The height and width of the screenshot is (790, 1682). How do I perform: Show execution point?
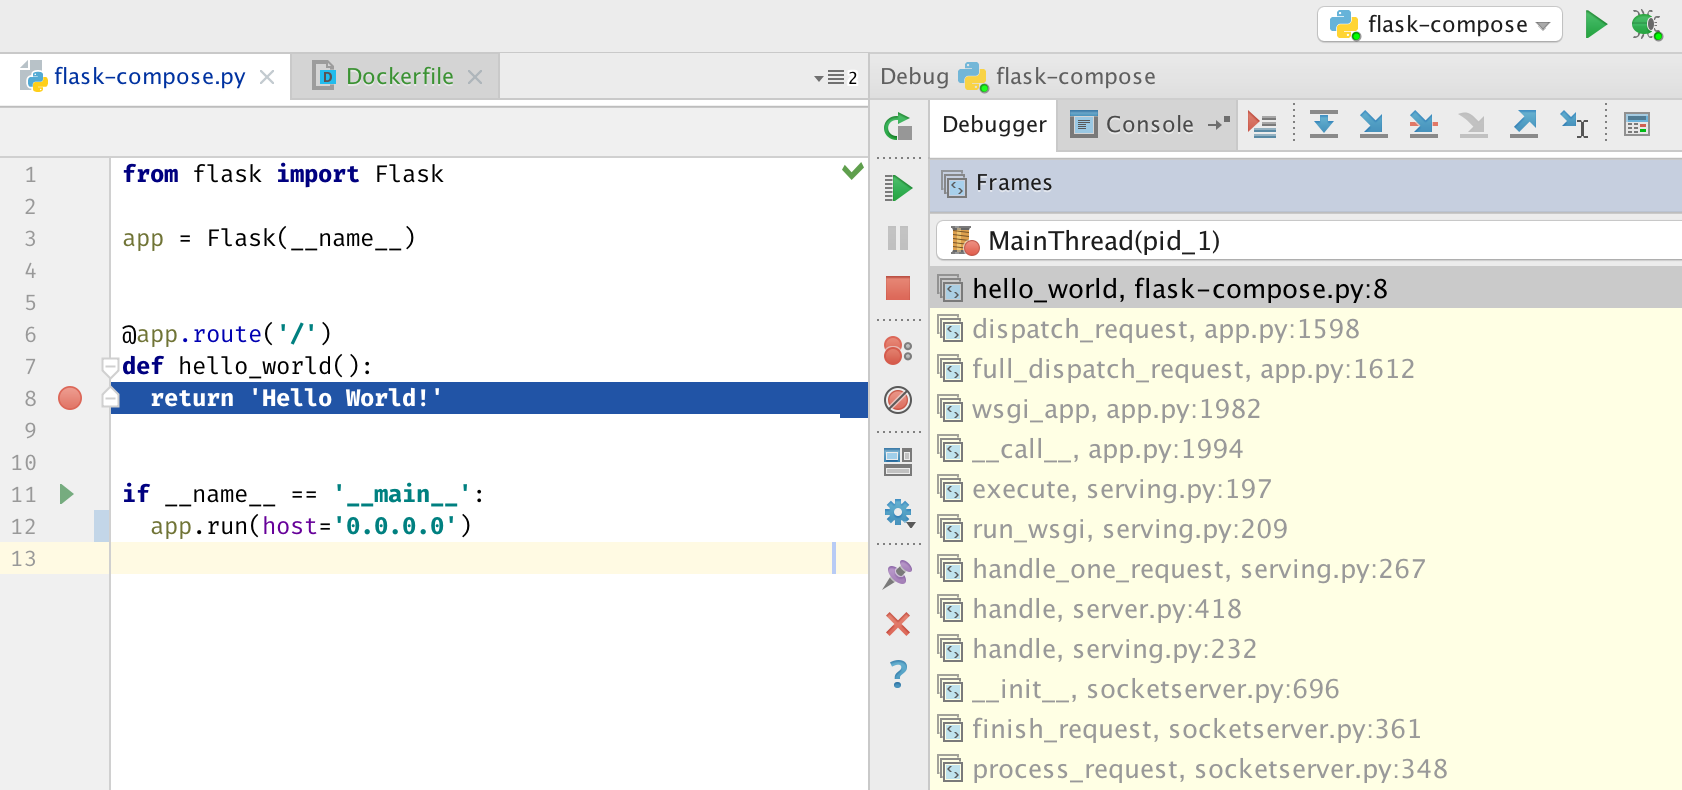click(1262, 125)
